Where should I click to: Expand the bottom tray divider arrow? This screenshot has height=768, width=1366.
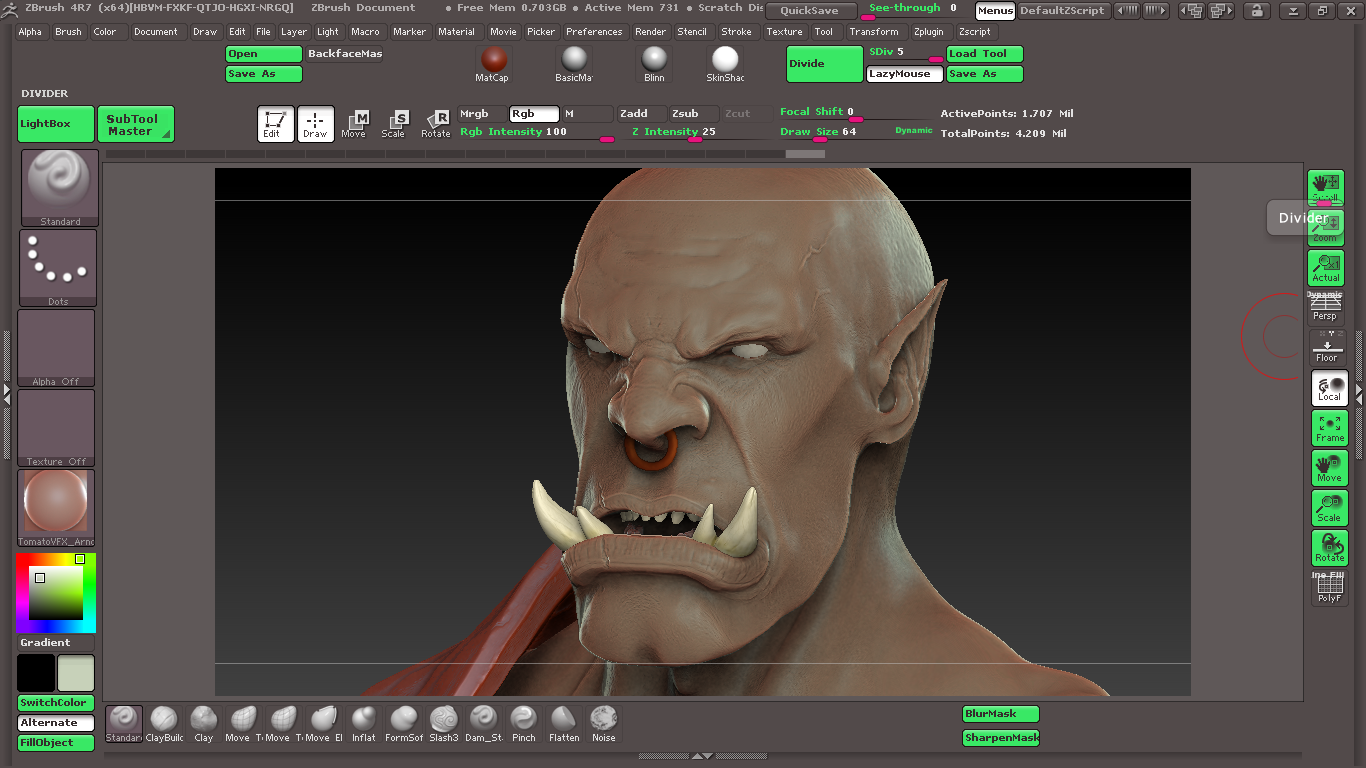702,757
